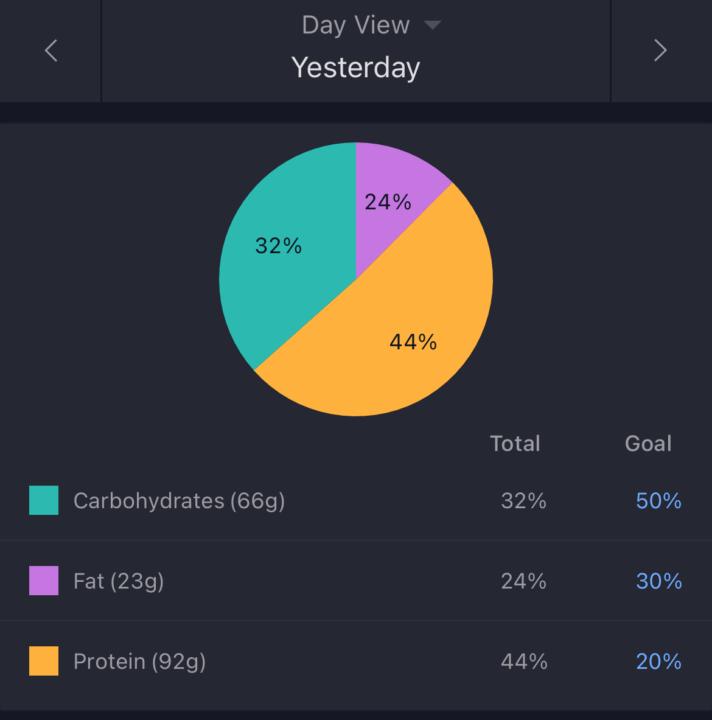Click the dropdown triangle beside Day View
This screenshot has width=712, height=720.
click(432, 25)
